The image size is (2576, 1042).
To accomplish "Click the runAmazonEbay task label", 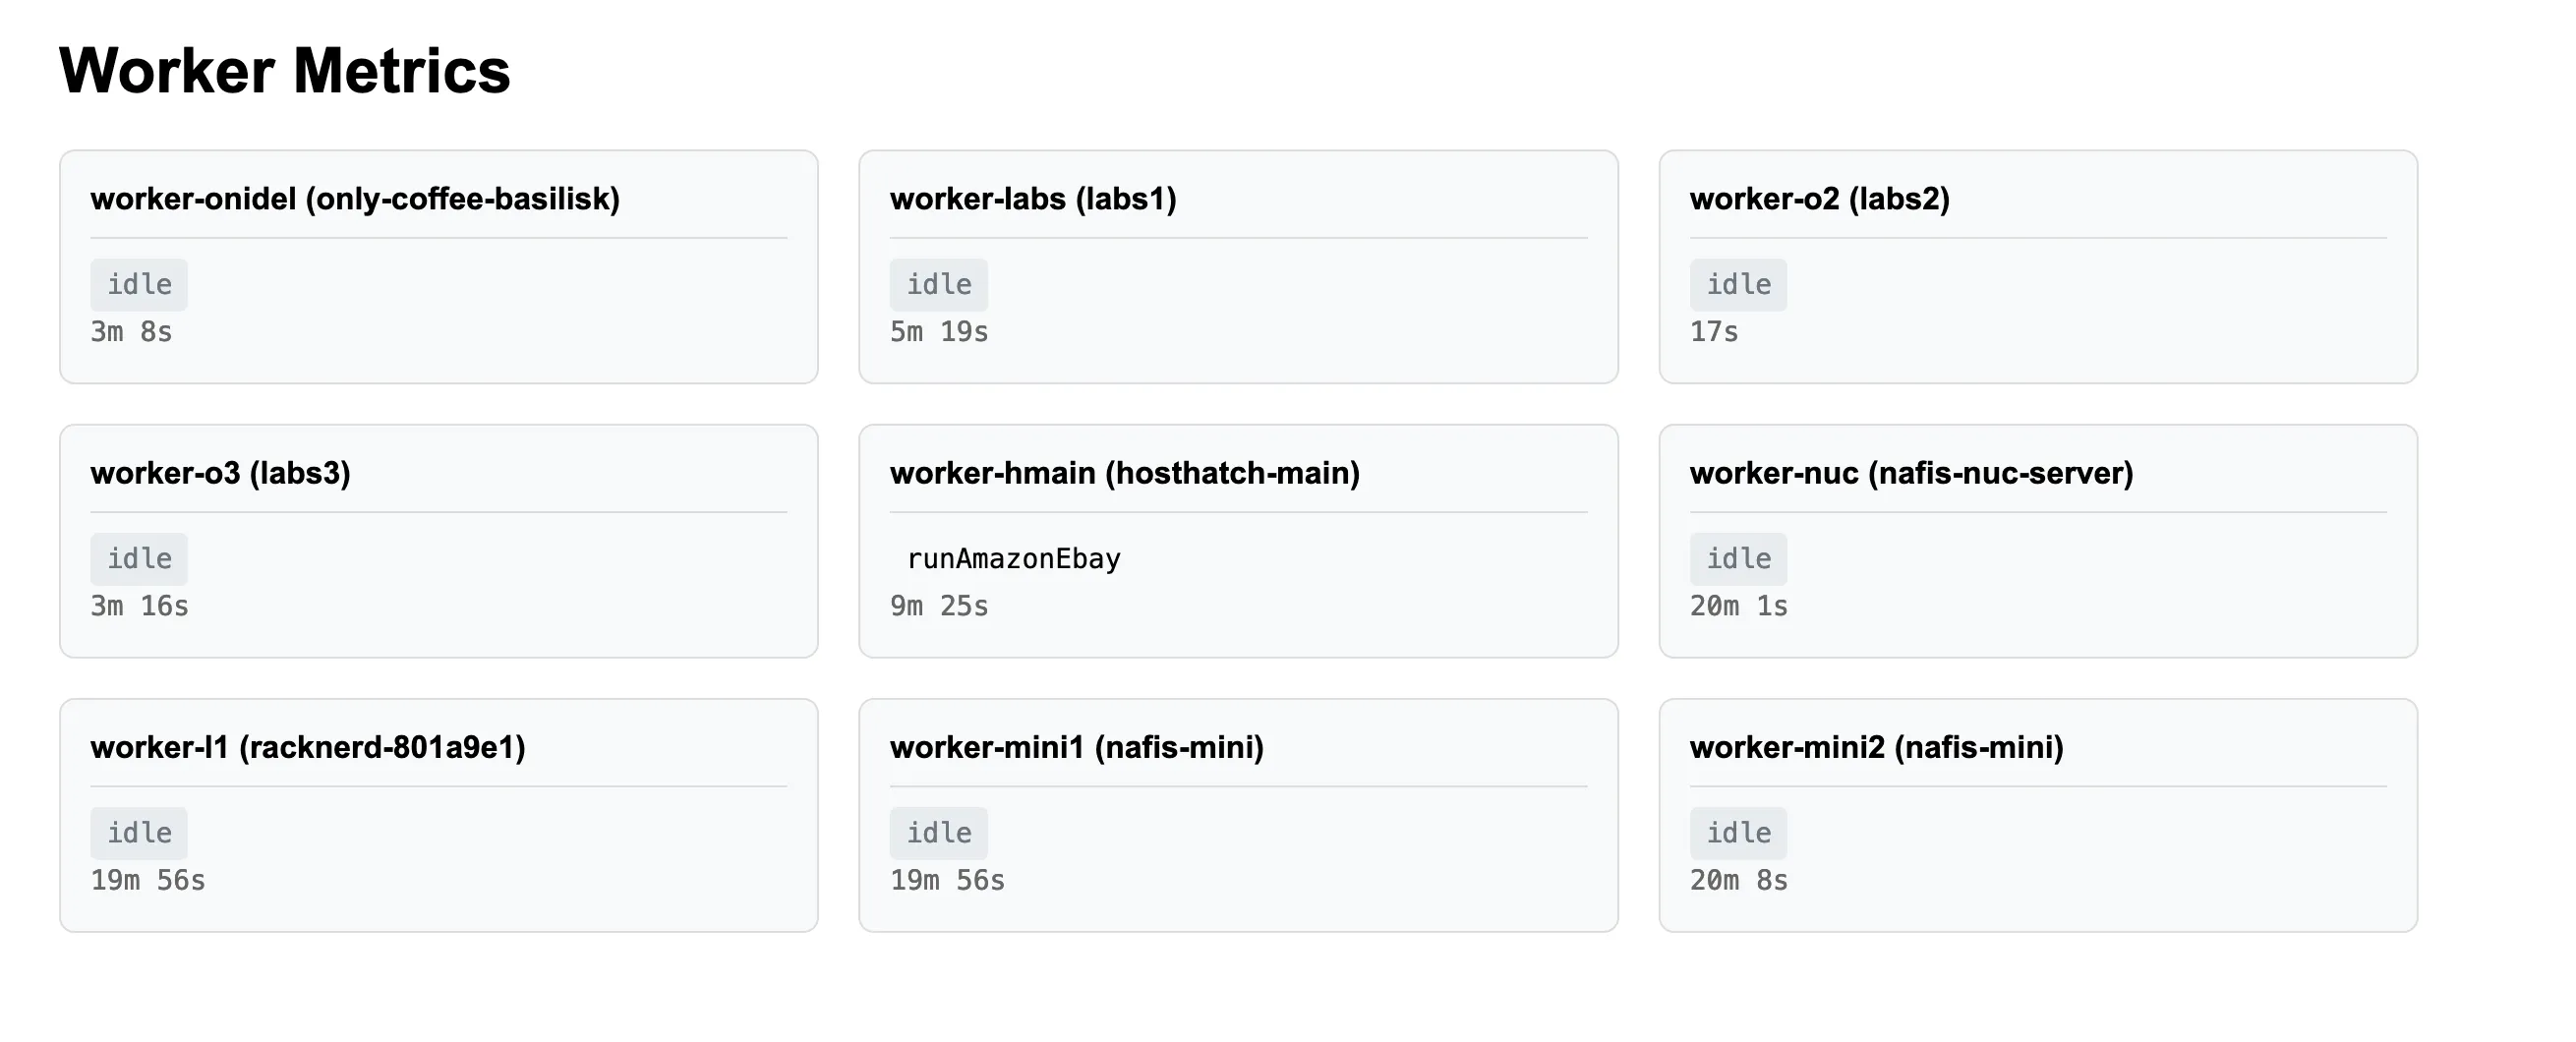I will click(x=1014, y=558).
